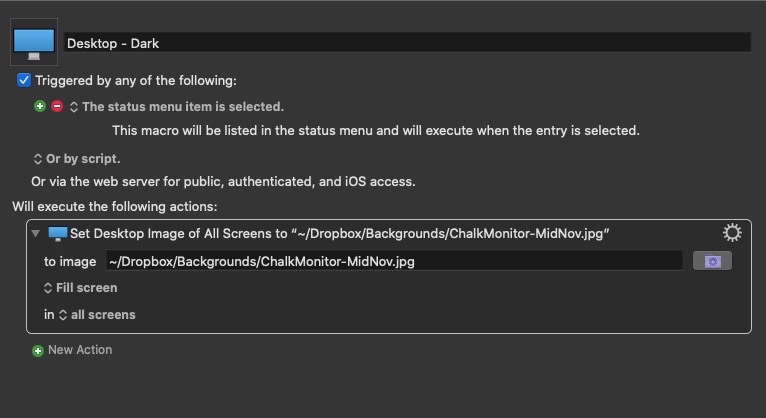Click the status menu trigger description text

(376, 130)
